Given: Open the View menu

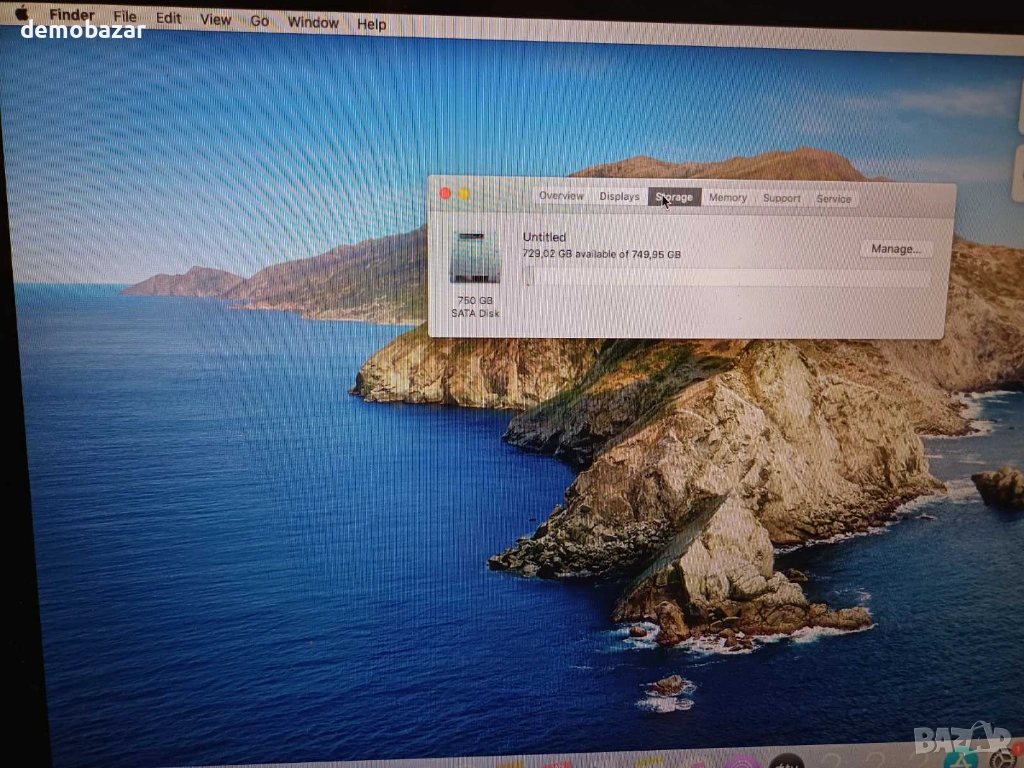Looking at the screenshot, I should pyautogui.click(x=215, y=19).
